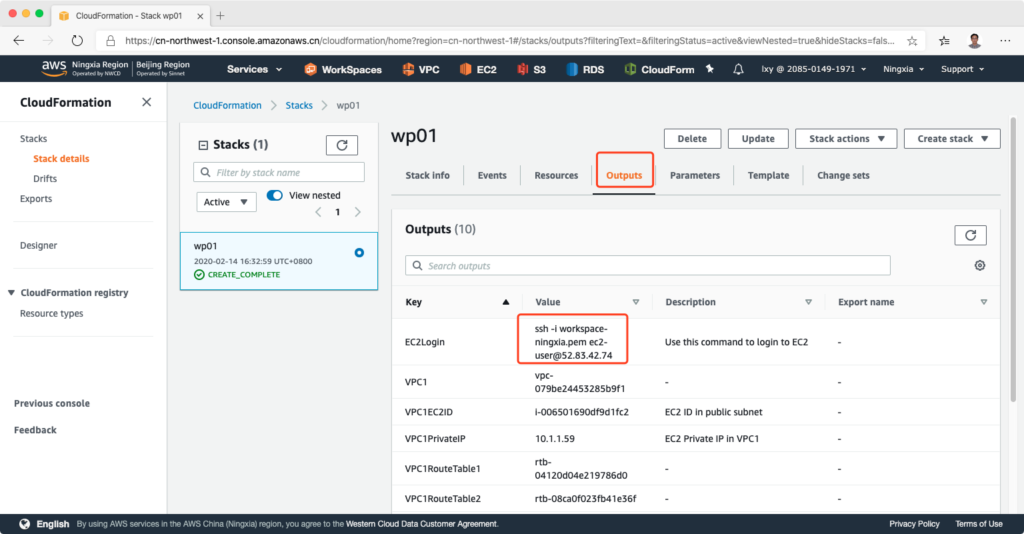Screen dimensions: 1024x534
Task: Refresh the Stacks list
Action: point(341,145)
